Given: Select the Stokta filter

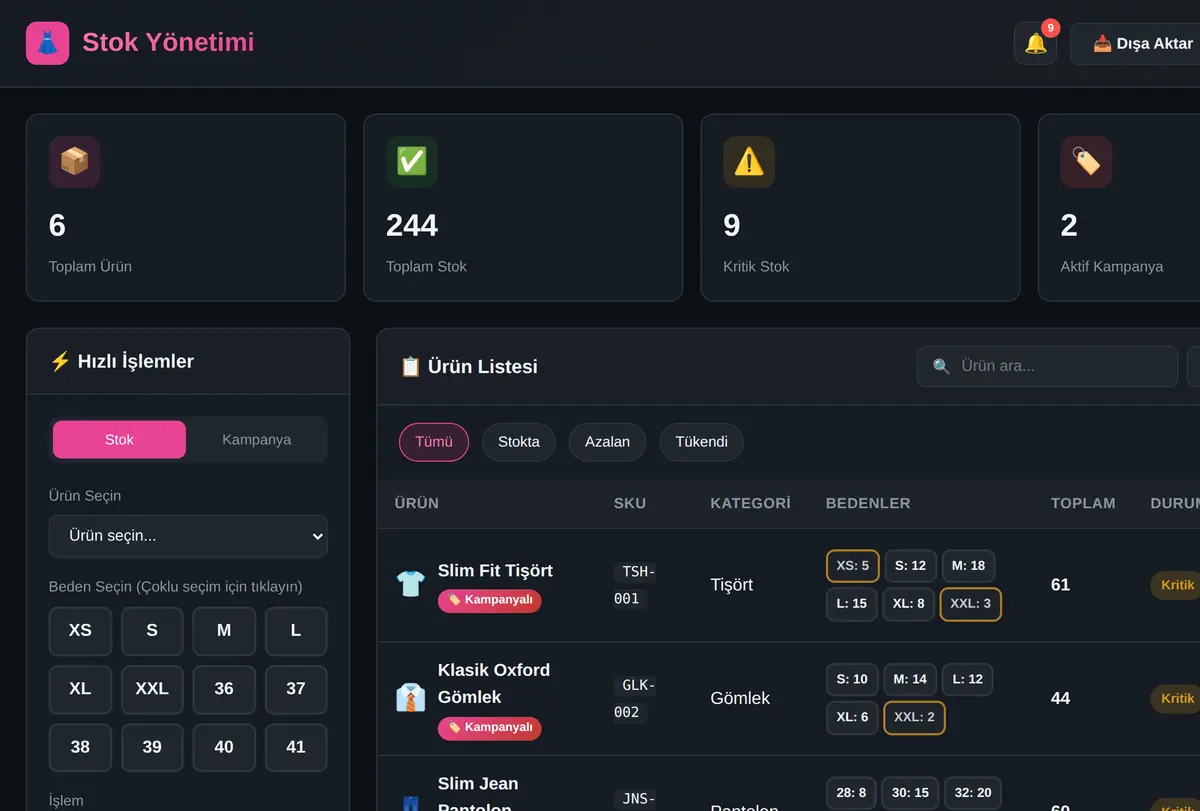Looking at the screenshot, I should point(519,442).
